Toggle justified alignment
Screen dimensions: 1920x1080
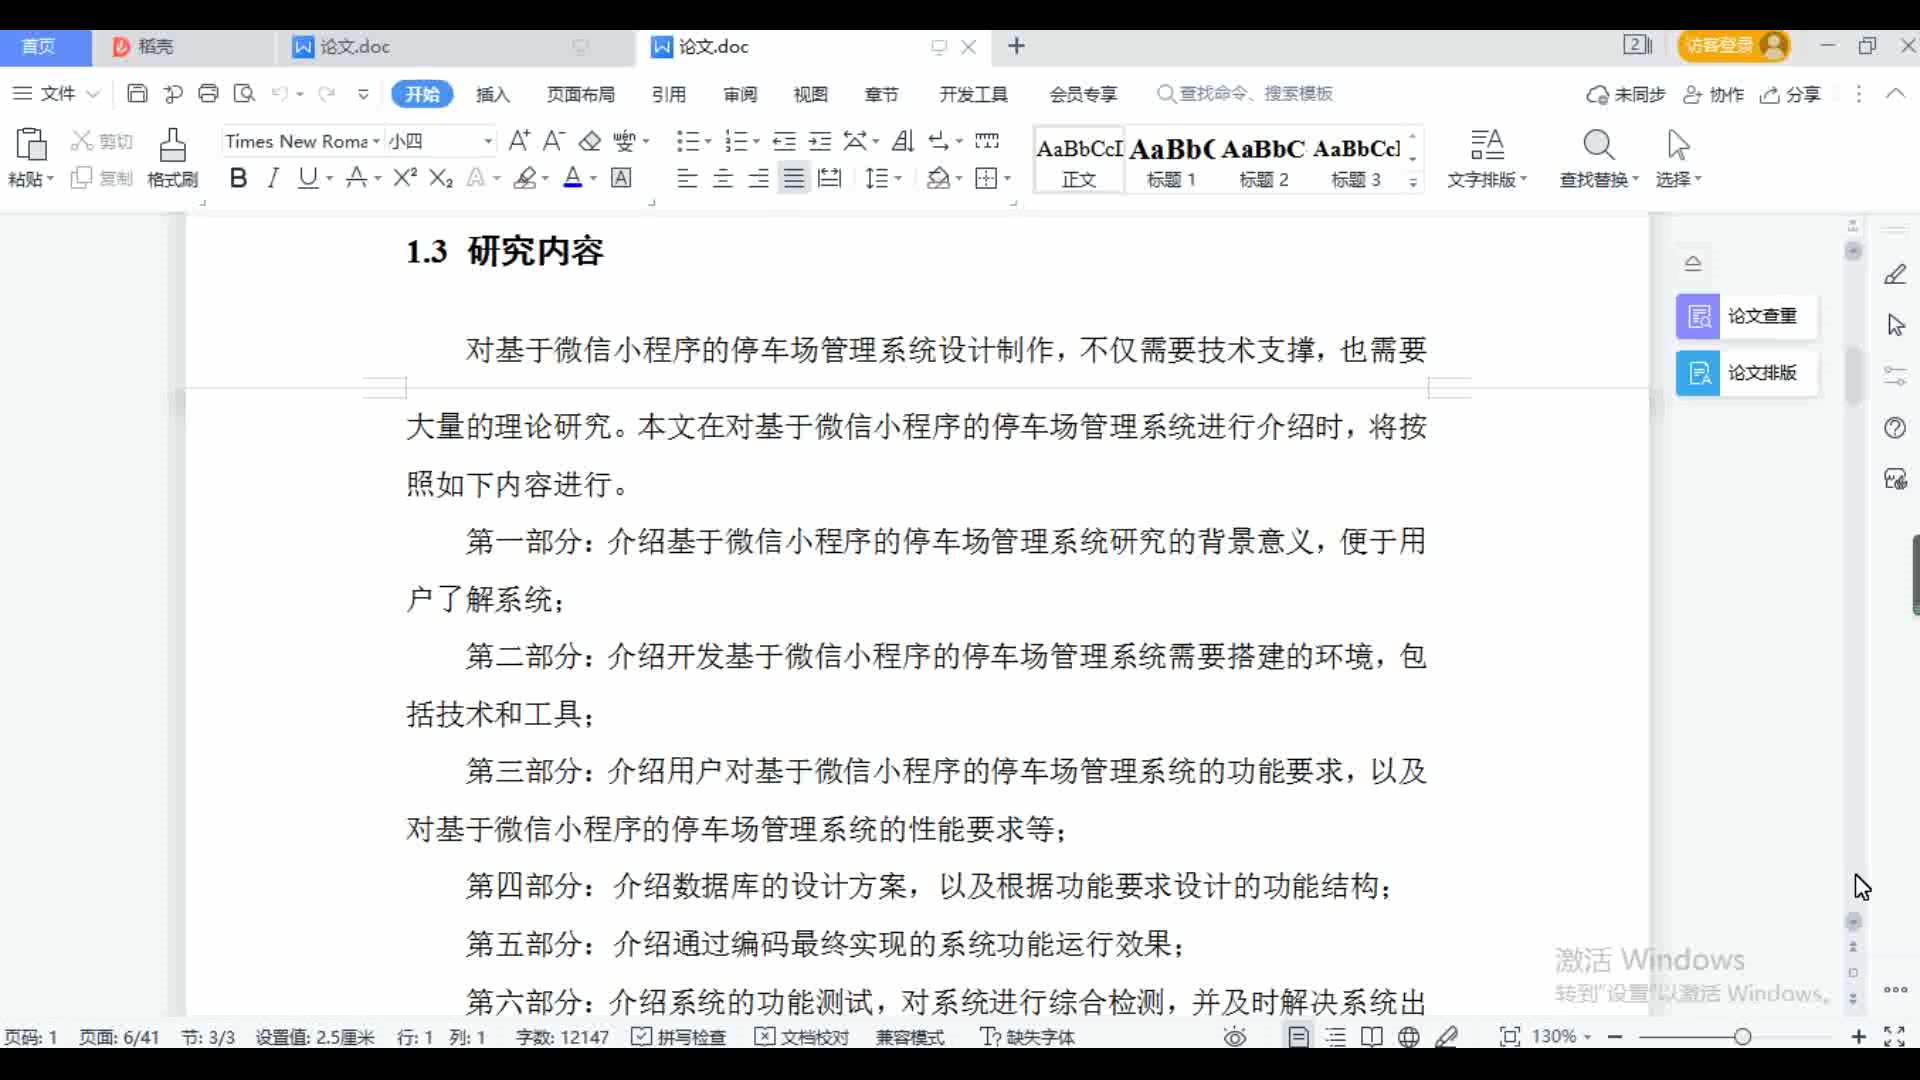[794, 178]
